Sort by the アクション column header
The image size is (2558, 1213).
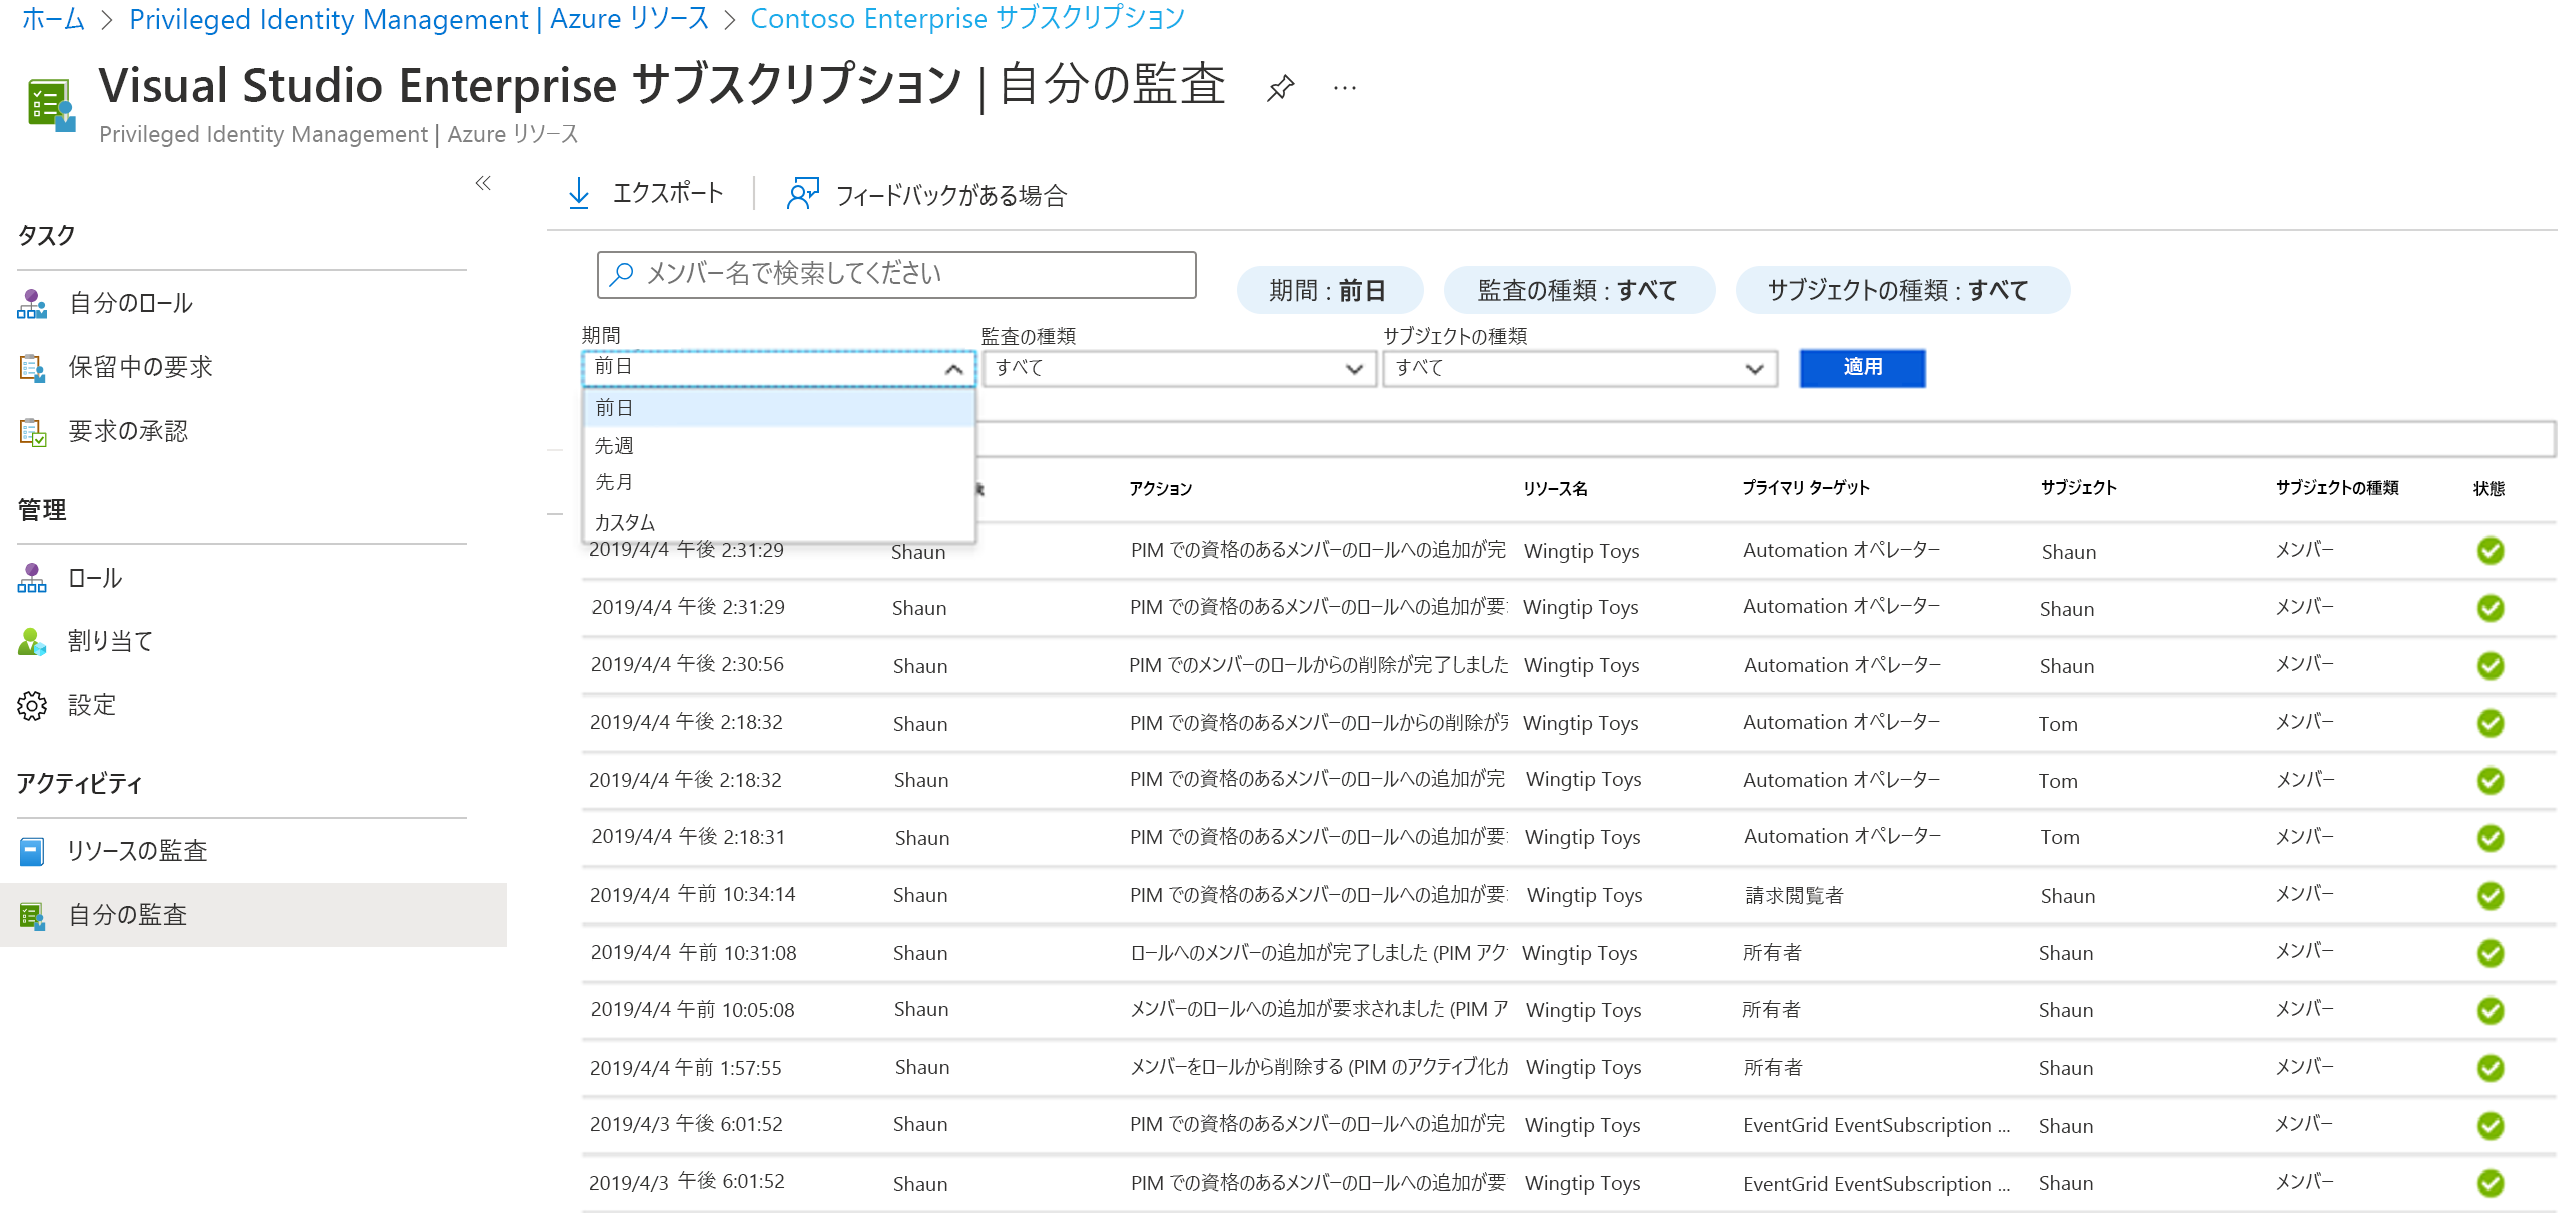pos(1160,488)
